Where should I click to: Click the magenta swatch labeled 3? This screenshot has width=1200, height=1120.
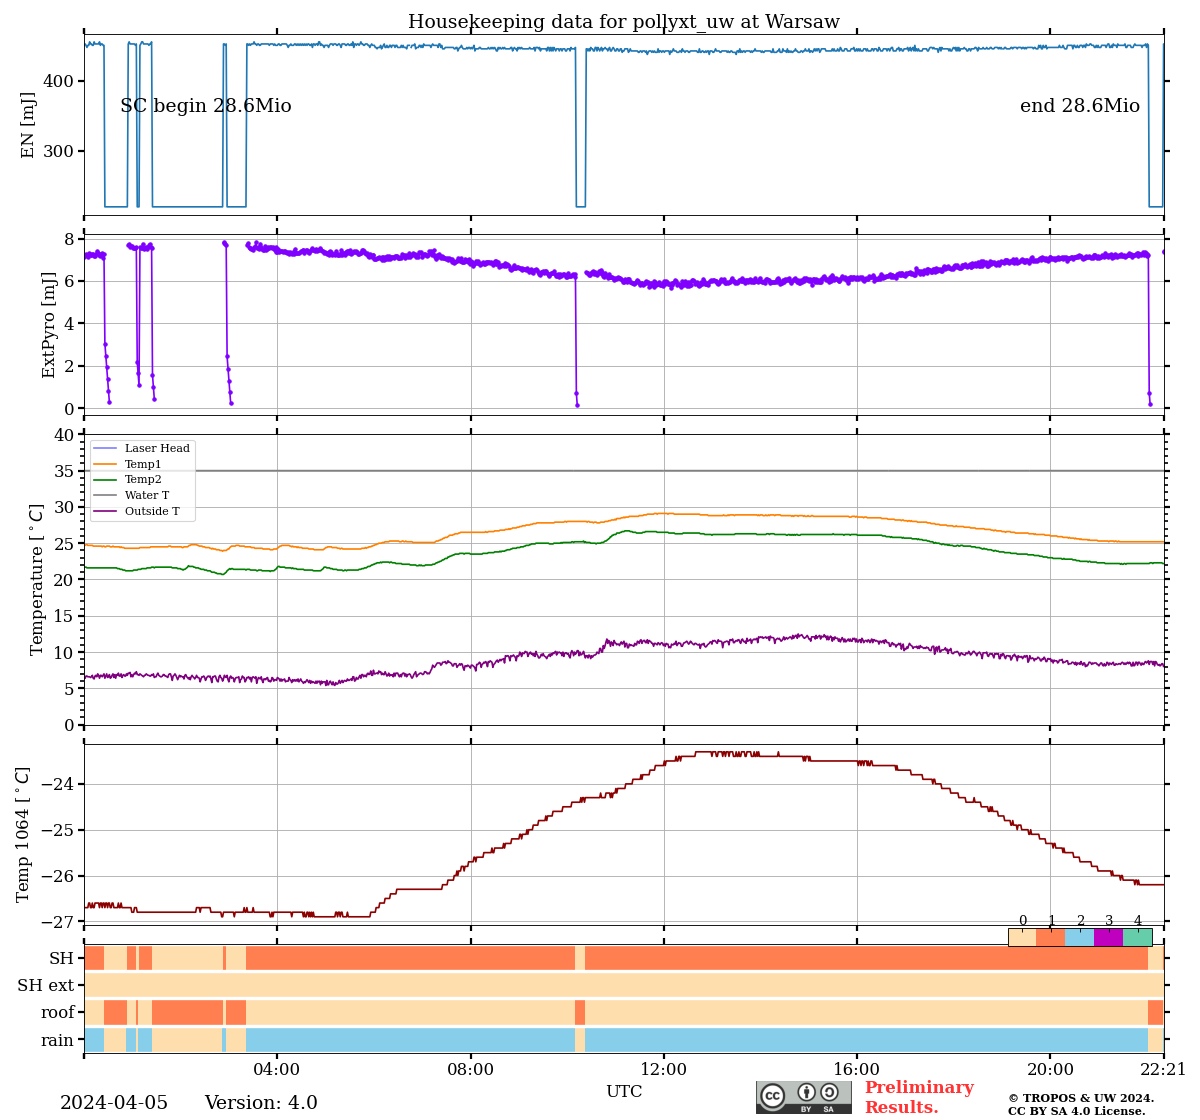click(x=1108, y=937)
